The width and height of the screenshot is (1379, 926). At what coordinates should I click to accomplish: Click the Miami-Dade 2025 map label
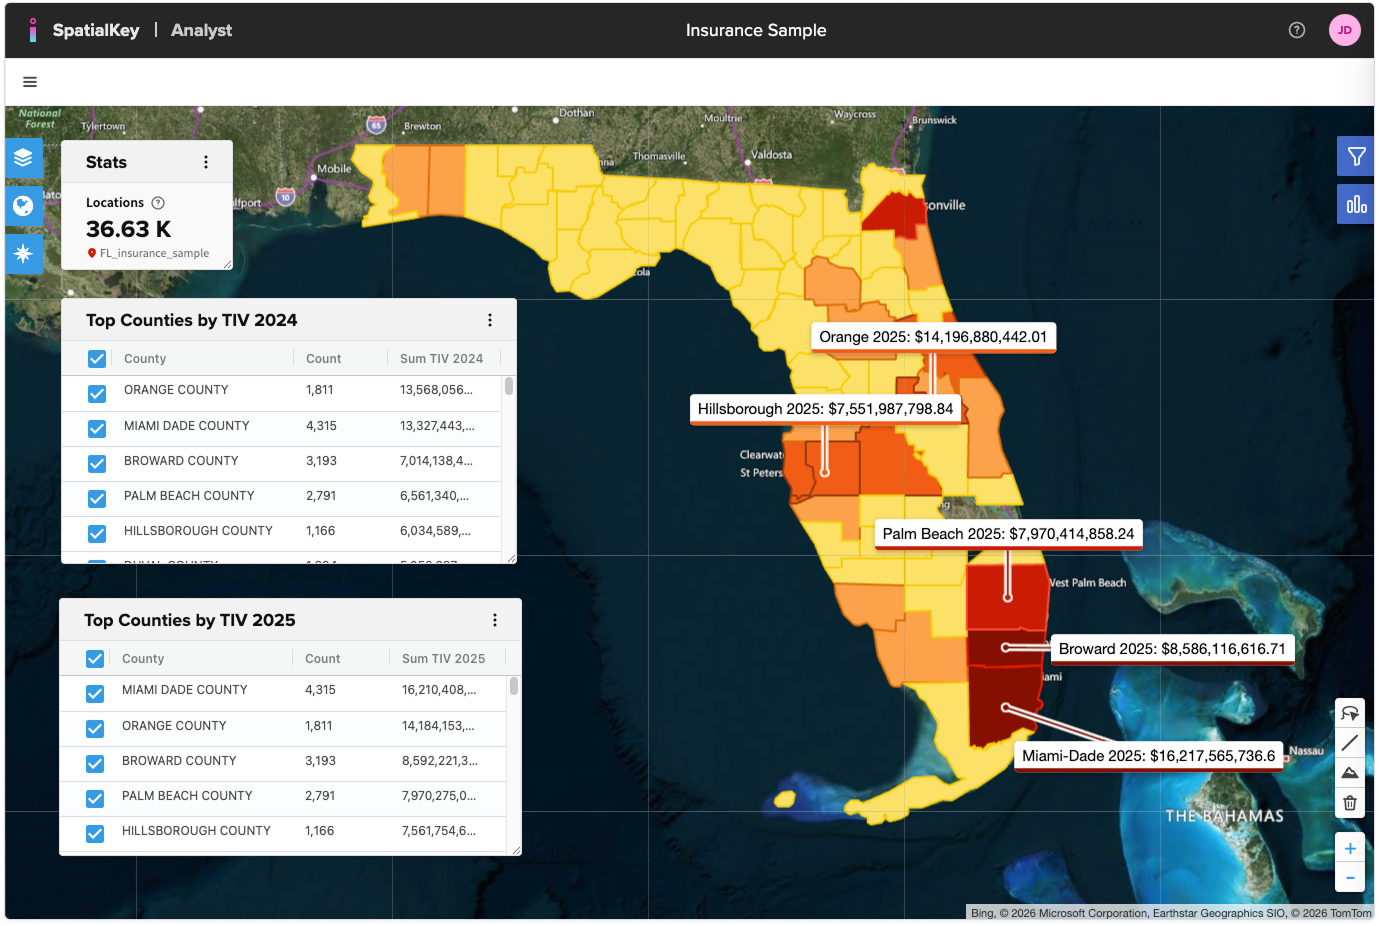[x=1148, y=756]
